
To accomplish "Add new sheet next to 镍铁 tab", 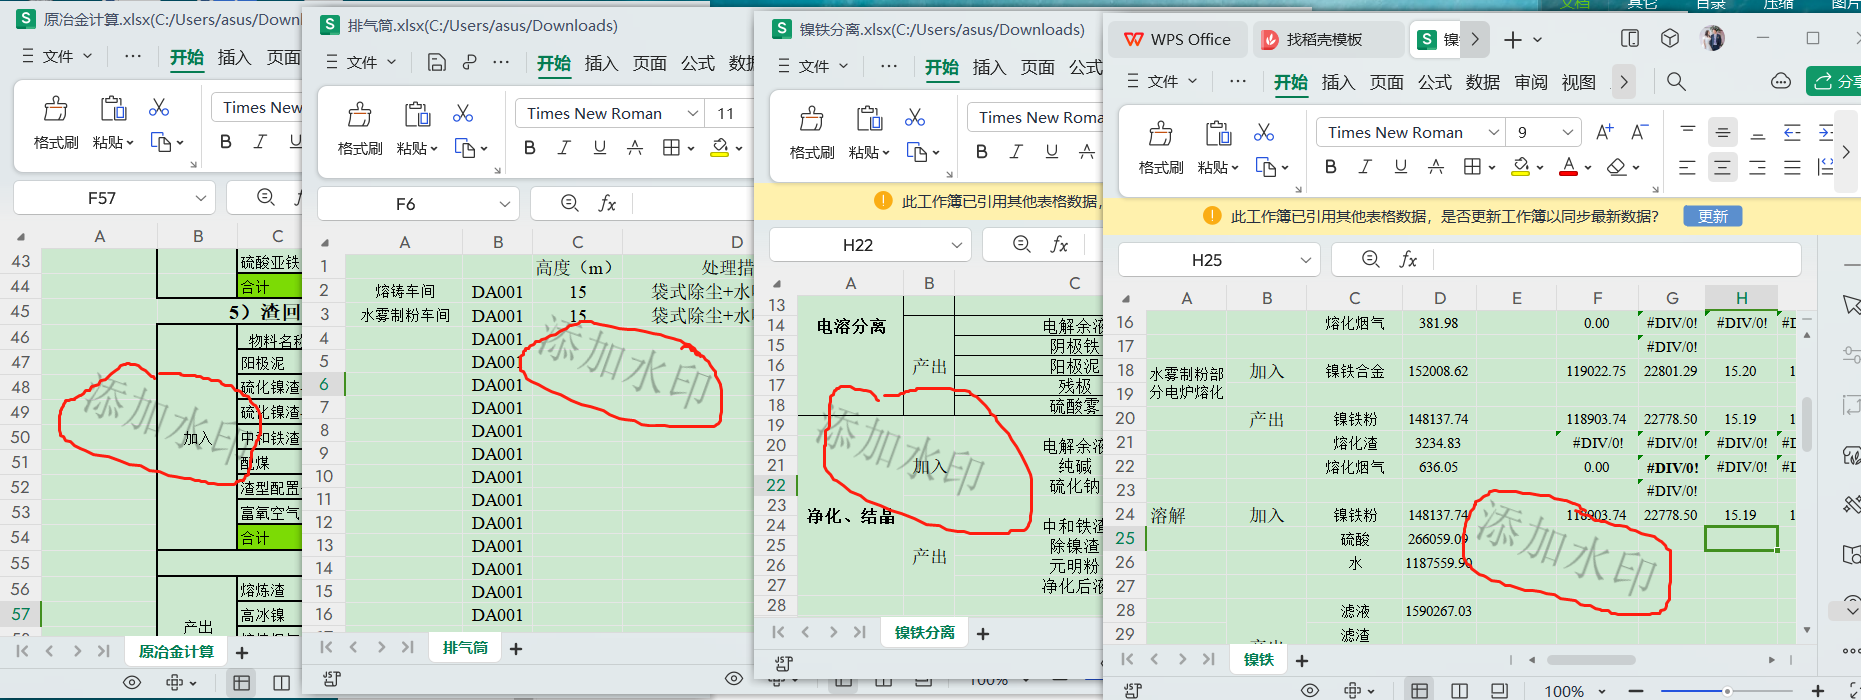I will [x=1302, y=660].
